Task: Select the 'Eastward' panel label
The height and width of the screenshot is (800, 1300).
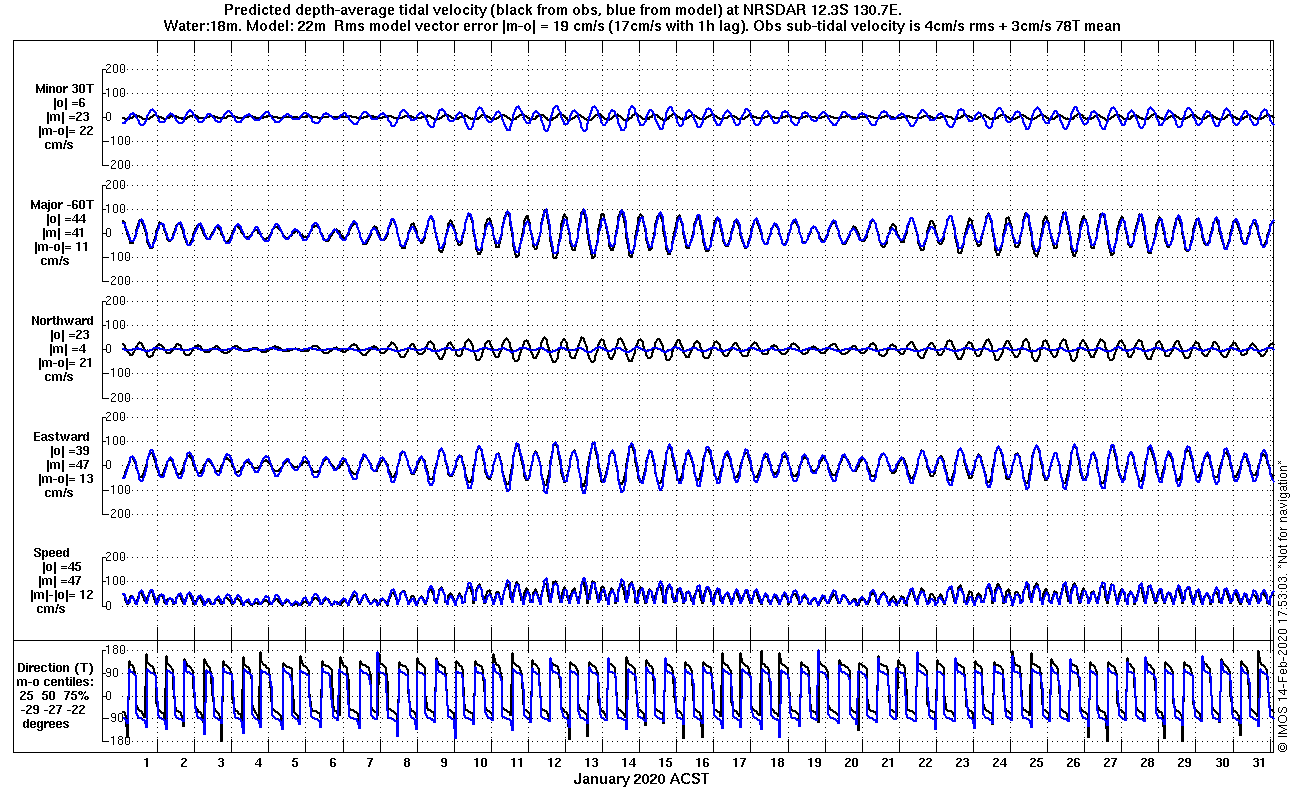Action: coord(62,437)
